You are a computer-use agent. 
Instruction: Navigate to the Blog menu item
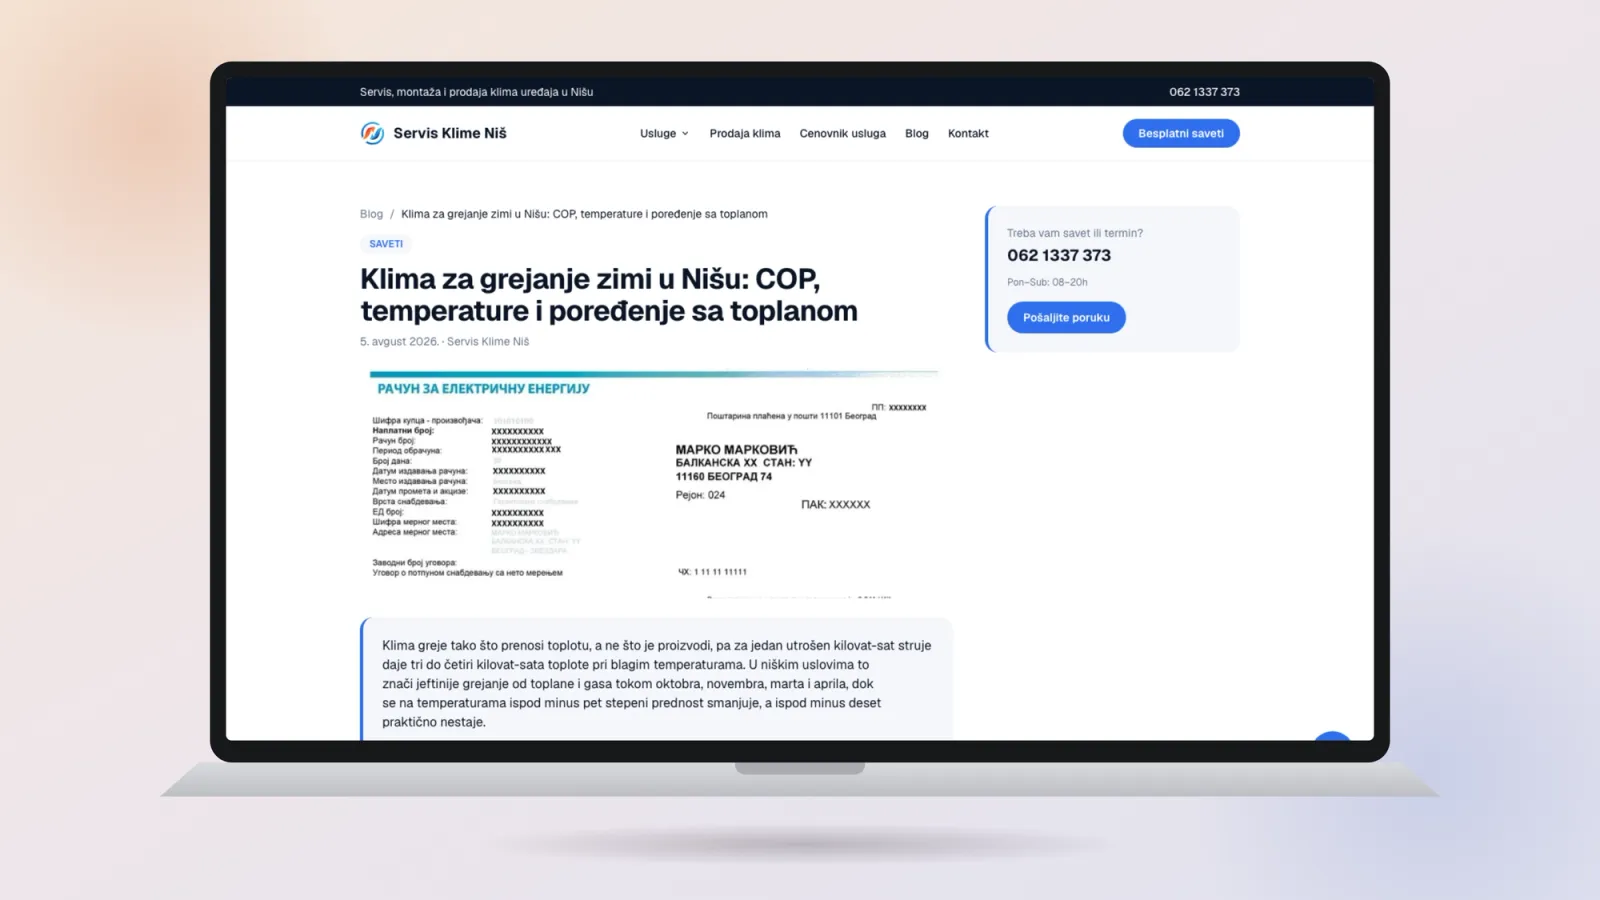point(917,133)
